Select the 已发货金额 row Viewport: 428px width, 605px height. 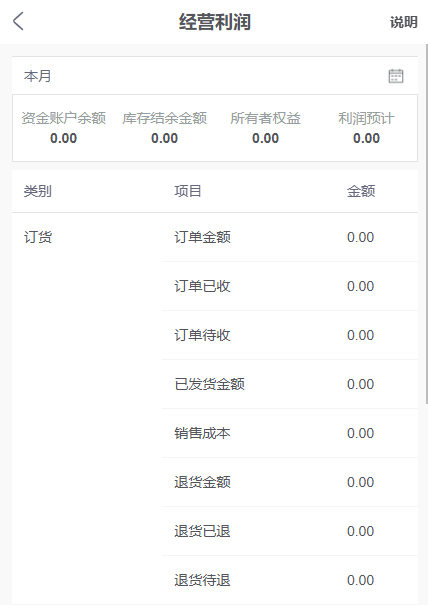click(x=290, y=384)
